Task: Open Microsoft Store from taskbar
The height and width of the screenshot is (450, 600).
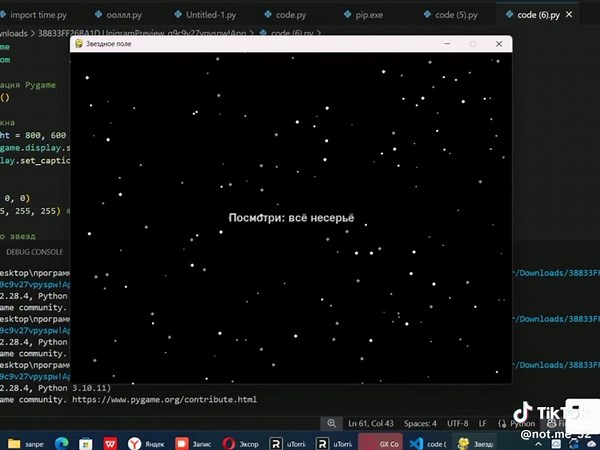Action: click(x=86, y=444)
